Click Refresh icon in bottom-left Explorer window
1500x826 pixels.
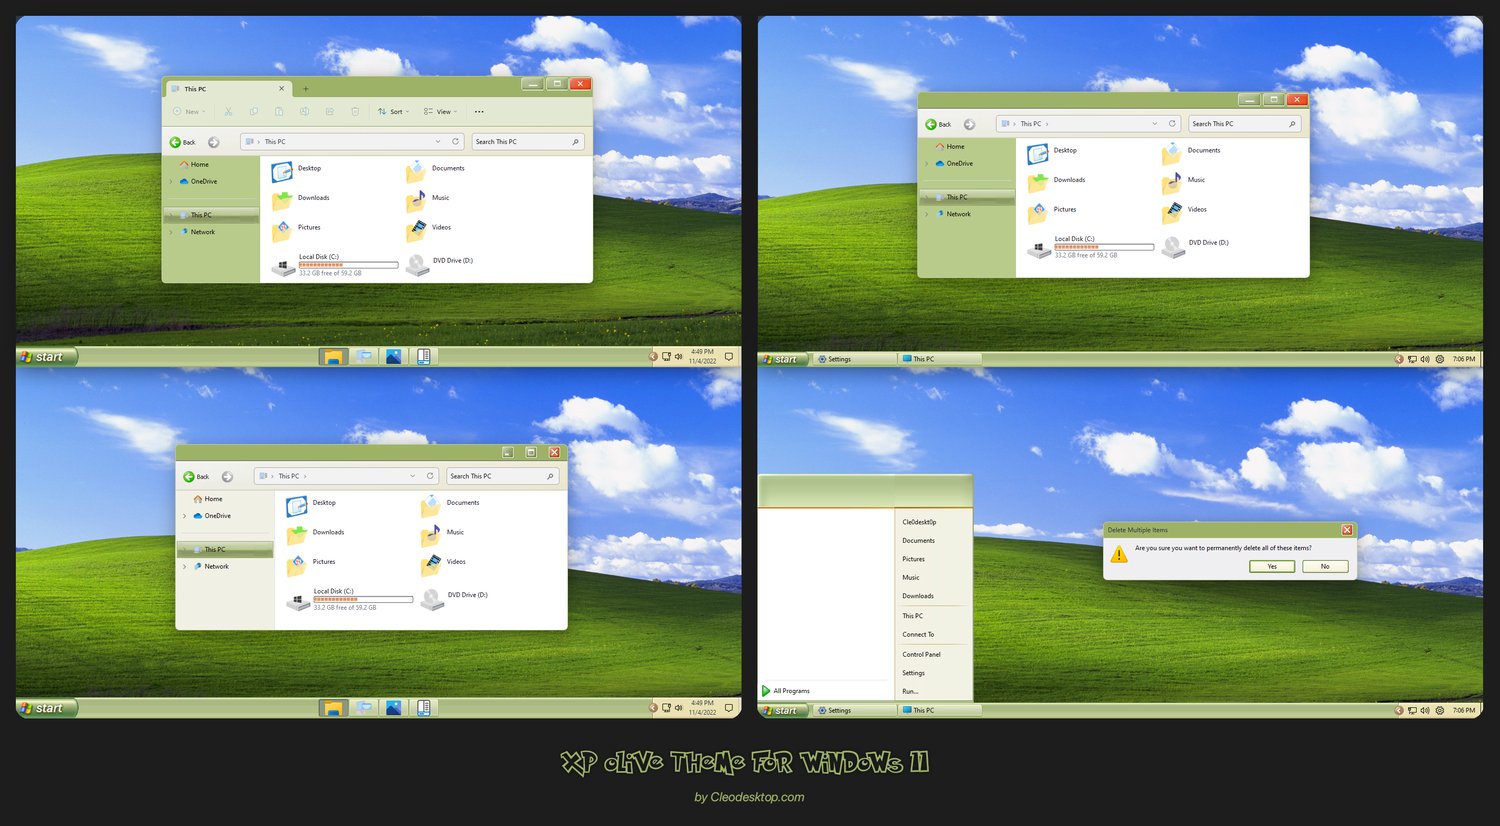(430, 476)
